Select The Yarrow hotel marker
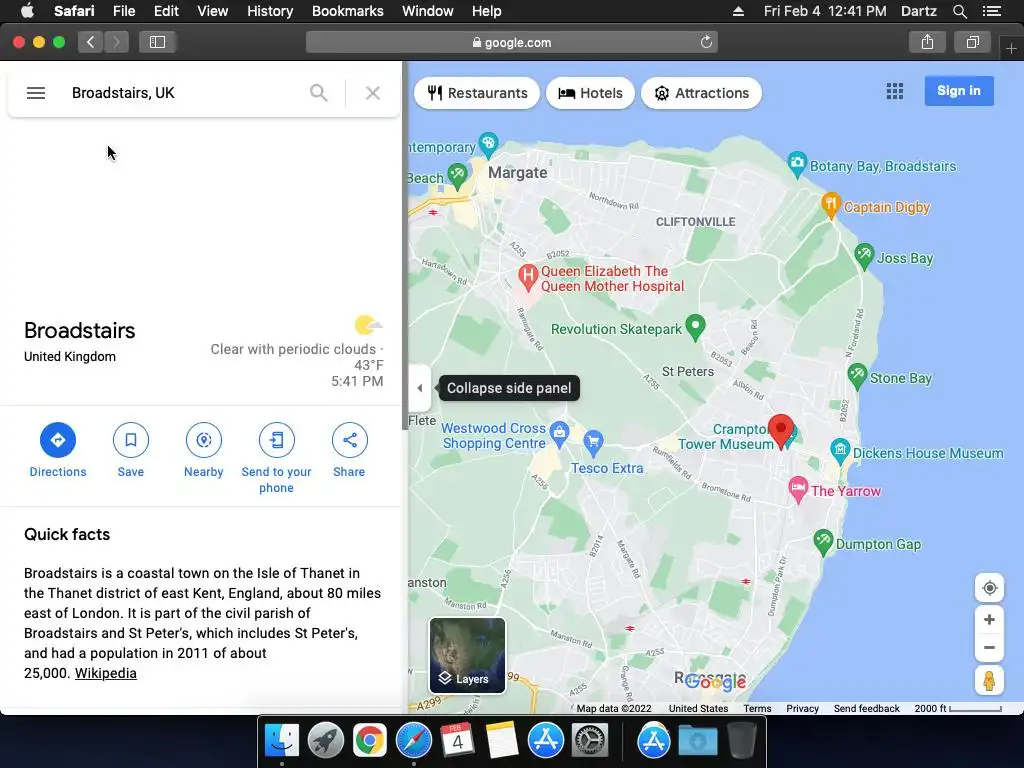This screenshot has height=768, width=1024. [797, 489]
